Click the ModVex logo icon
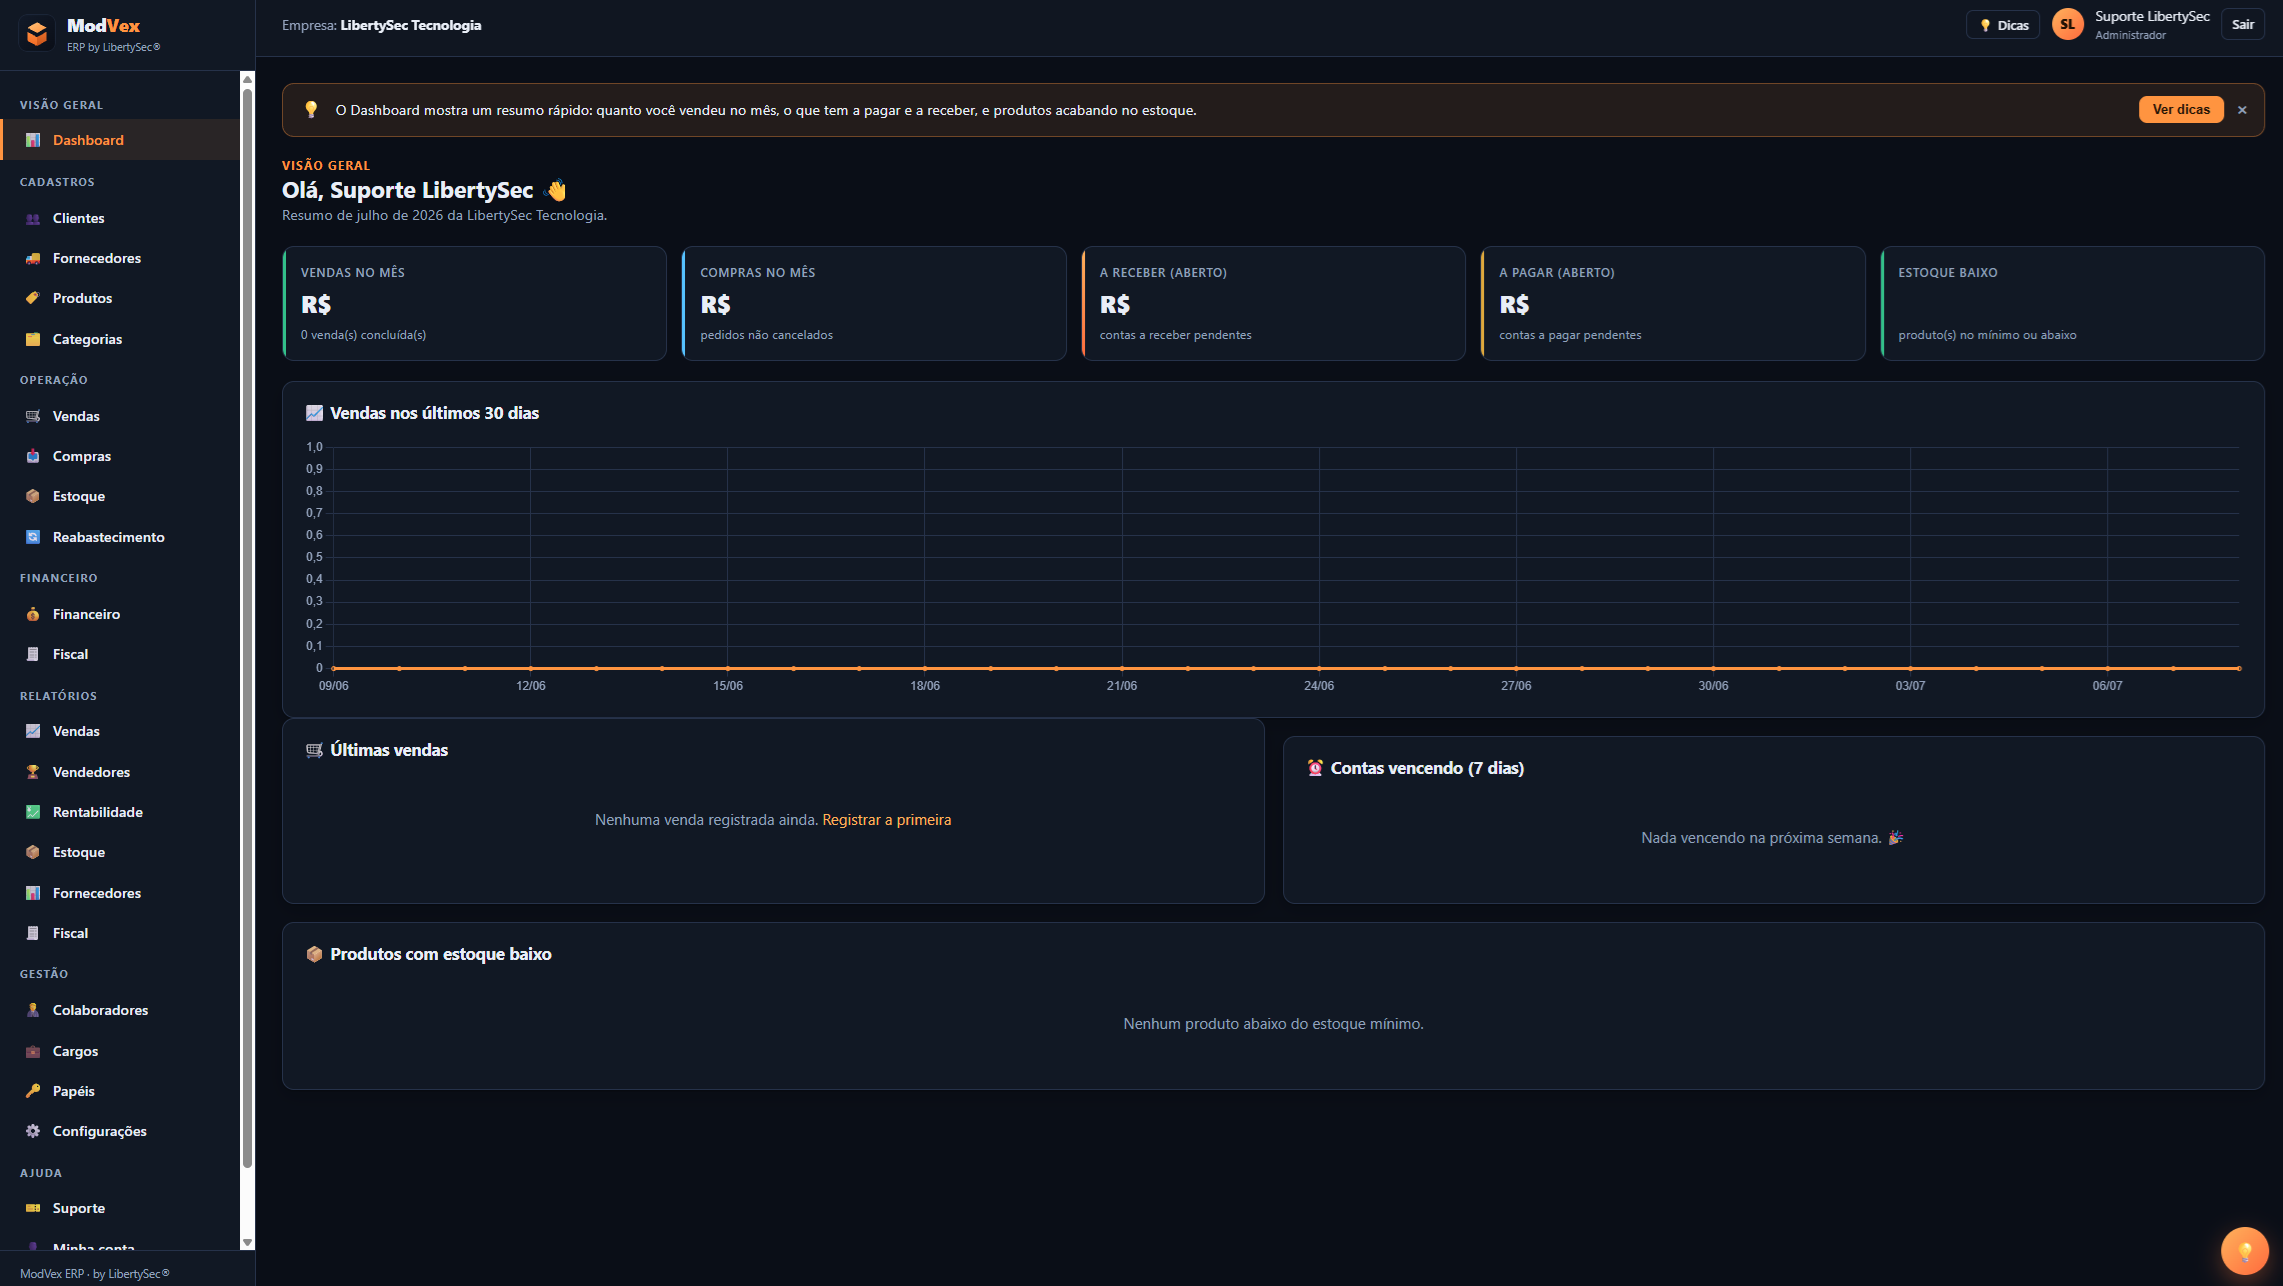Viewport: 2283px width, 1286px height. pos(37,34)
